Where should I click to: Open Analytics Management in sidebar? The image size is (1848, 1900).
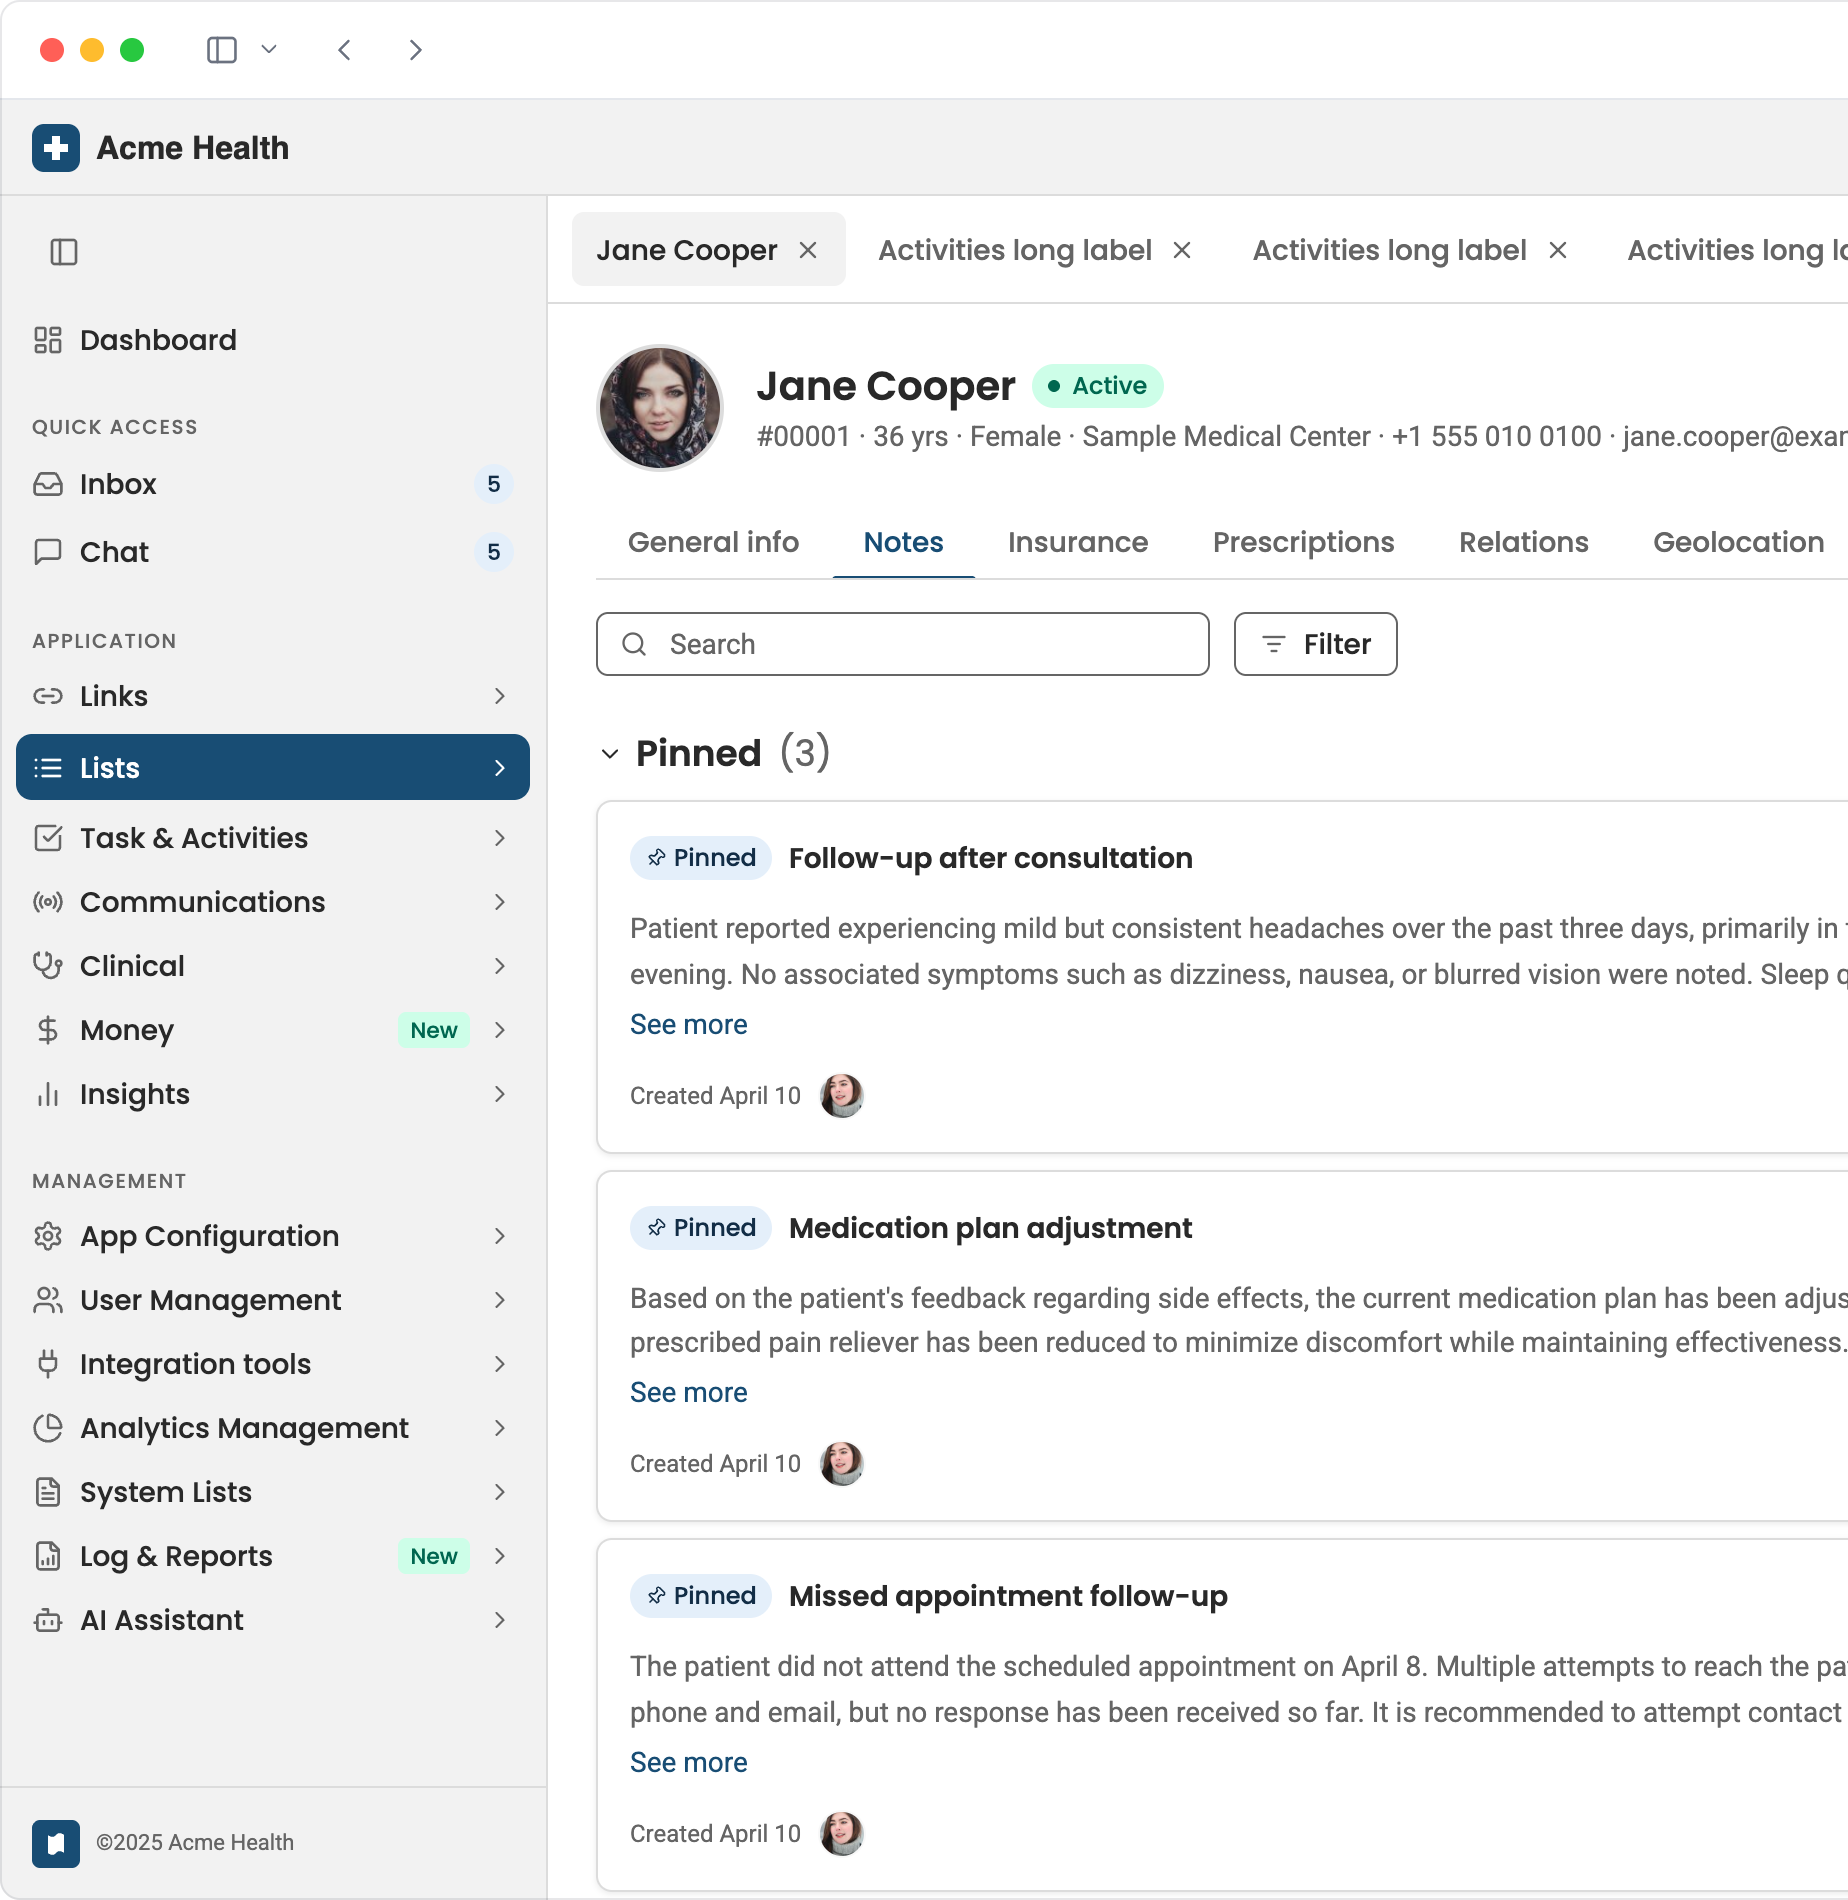pos(272,1428)
